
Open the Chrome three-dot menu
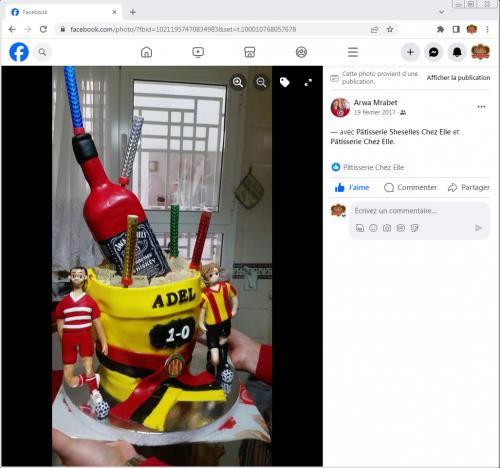[487, 29]
